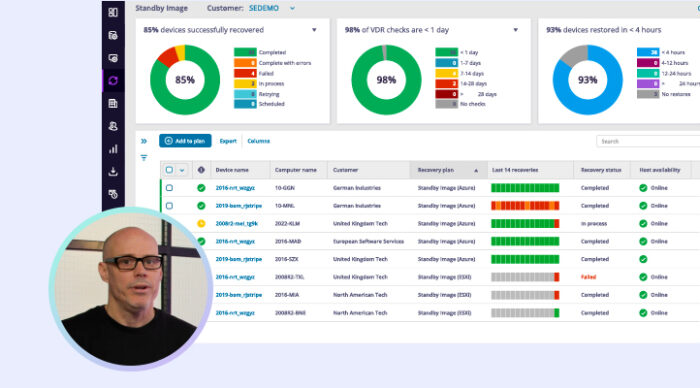Viewport: 700px width, 388px height.
Task: Sort by the Device name column header
Action: click(x=232, y=170)
